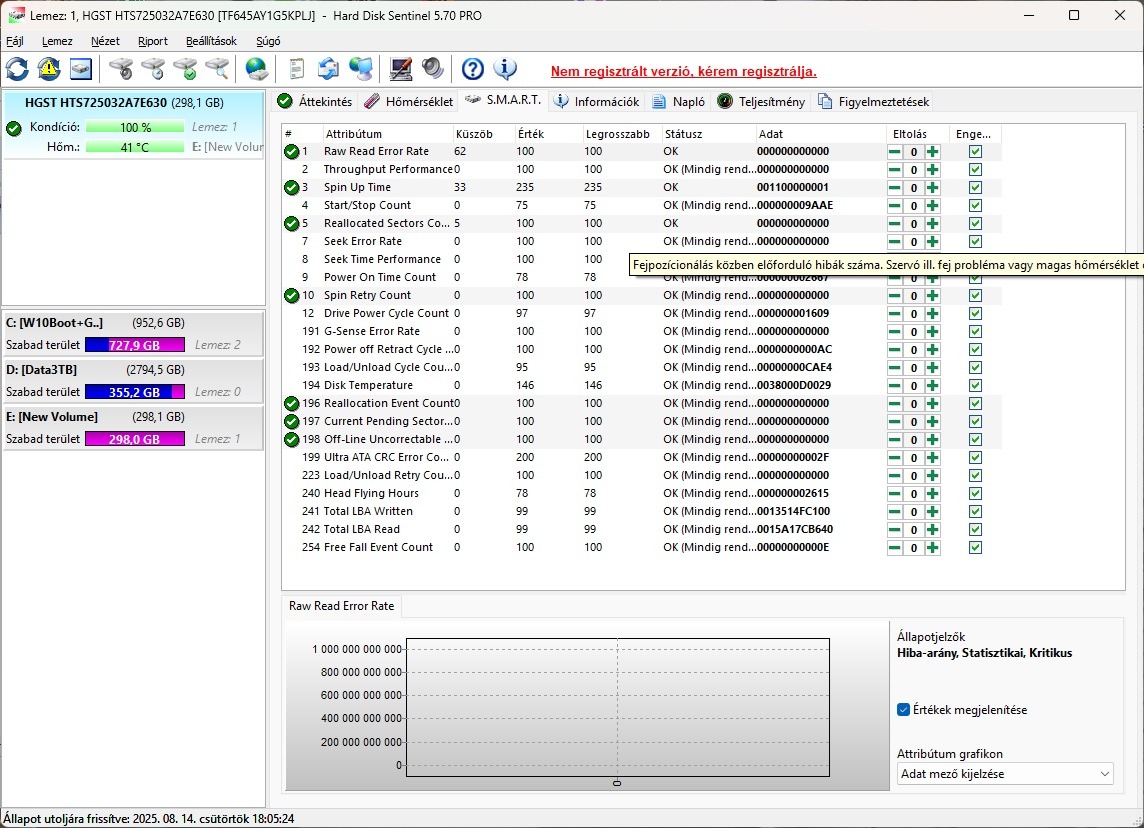Uncheck the Értékek megjelenítése checkbox

(903, 710)
